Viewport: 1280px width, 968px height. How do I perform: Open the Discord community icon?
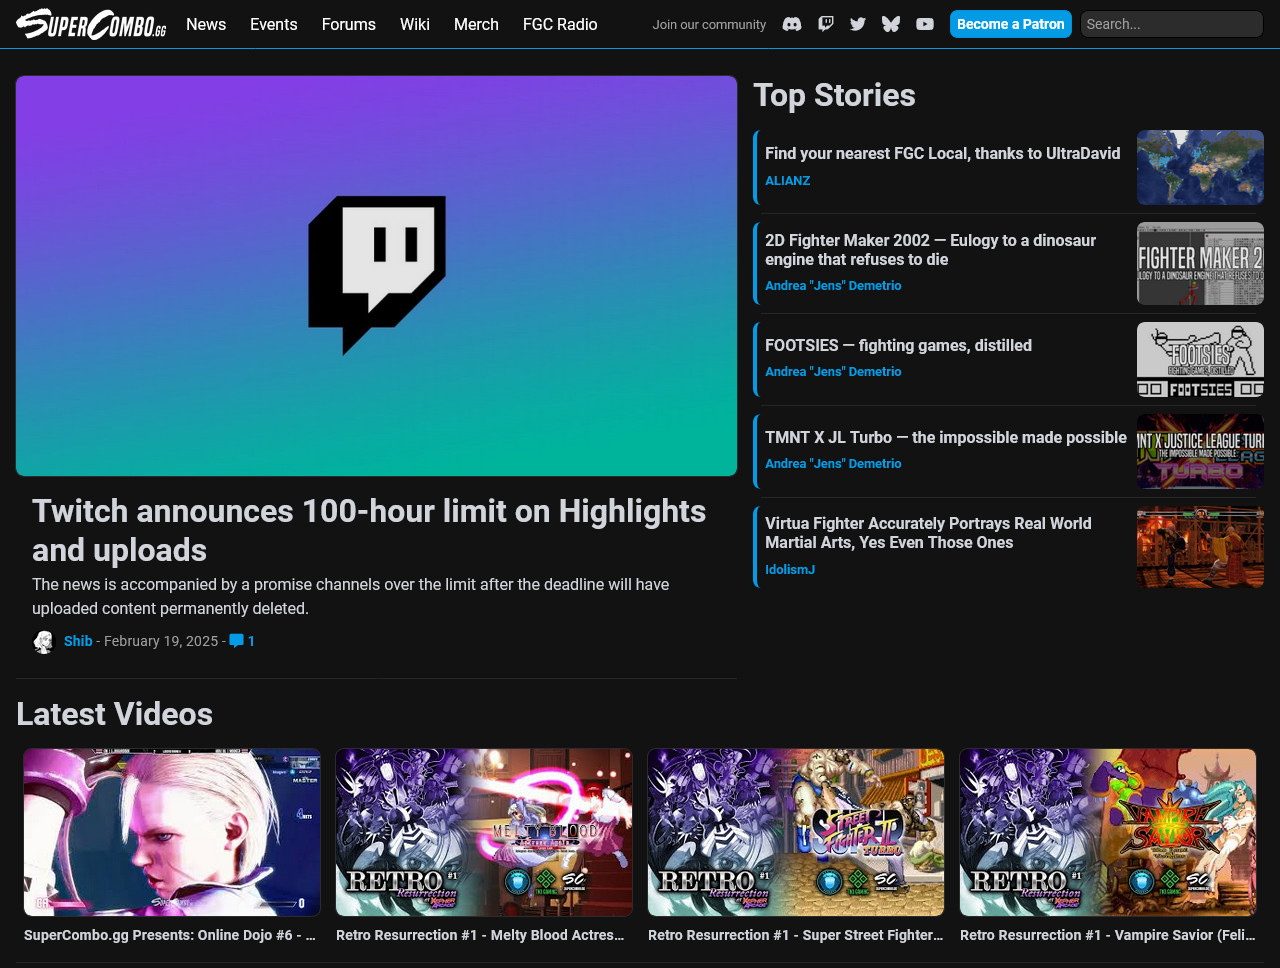[792, 24]
